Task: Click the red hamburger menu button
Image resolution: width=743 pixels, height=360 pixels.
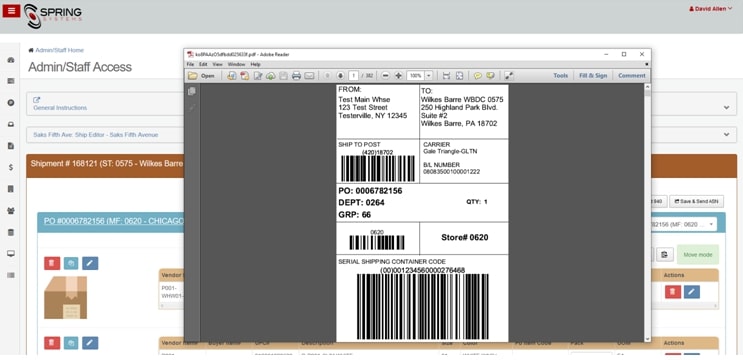Action: click(11, 10)
